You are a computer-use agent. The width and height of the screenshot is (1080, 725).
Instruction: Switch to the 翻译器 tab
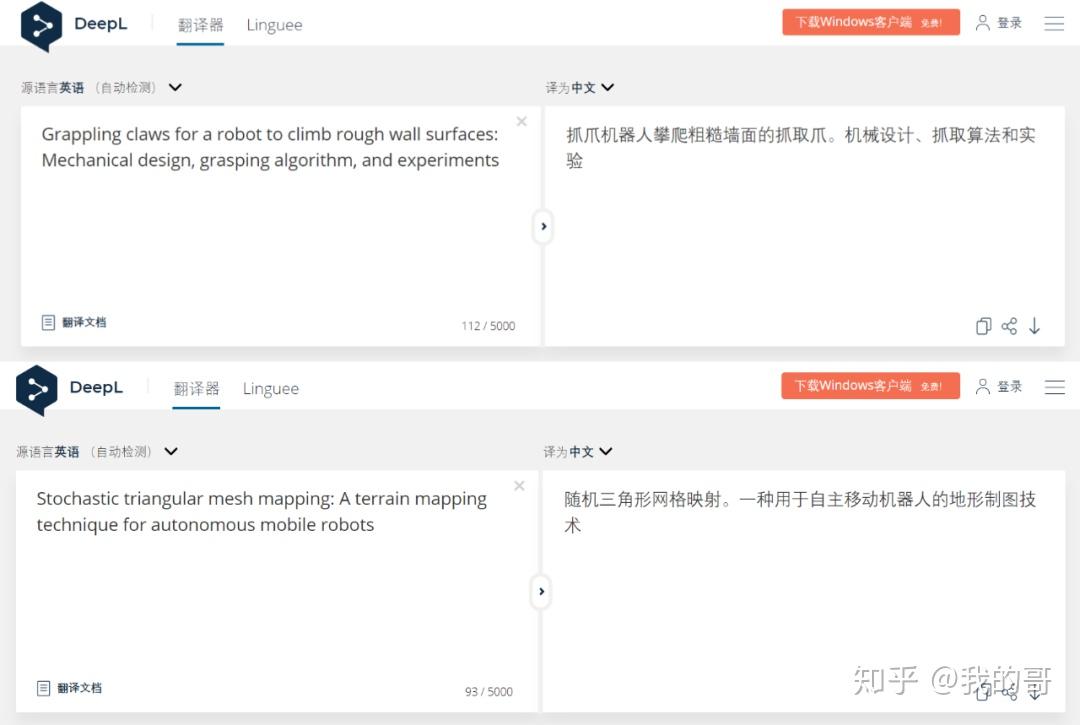tap(200, 25)
